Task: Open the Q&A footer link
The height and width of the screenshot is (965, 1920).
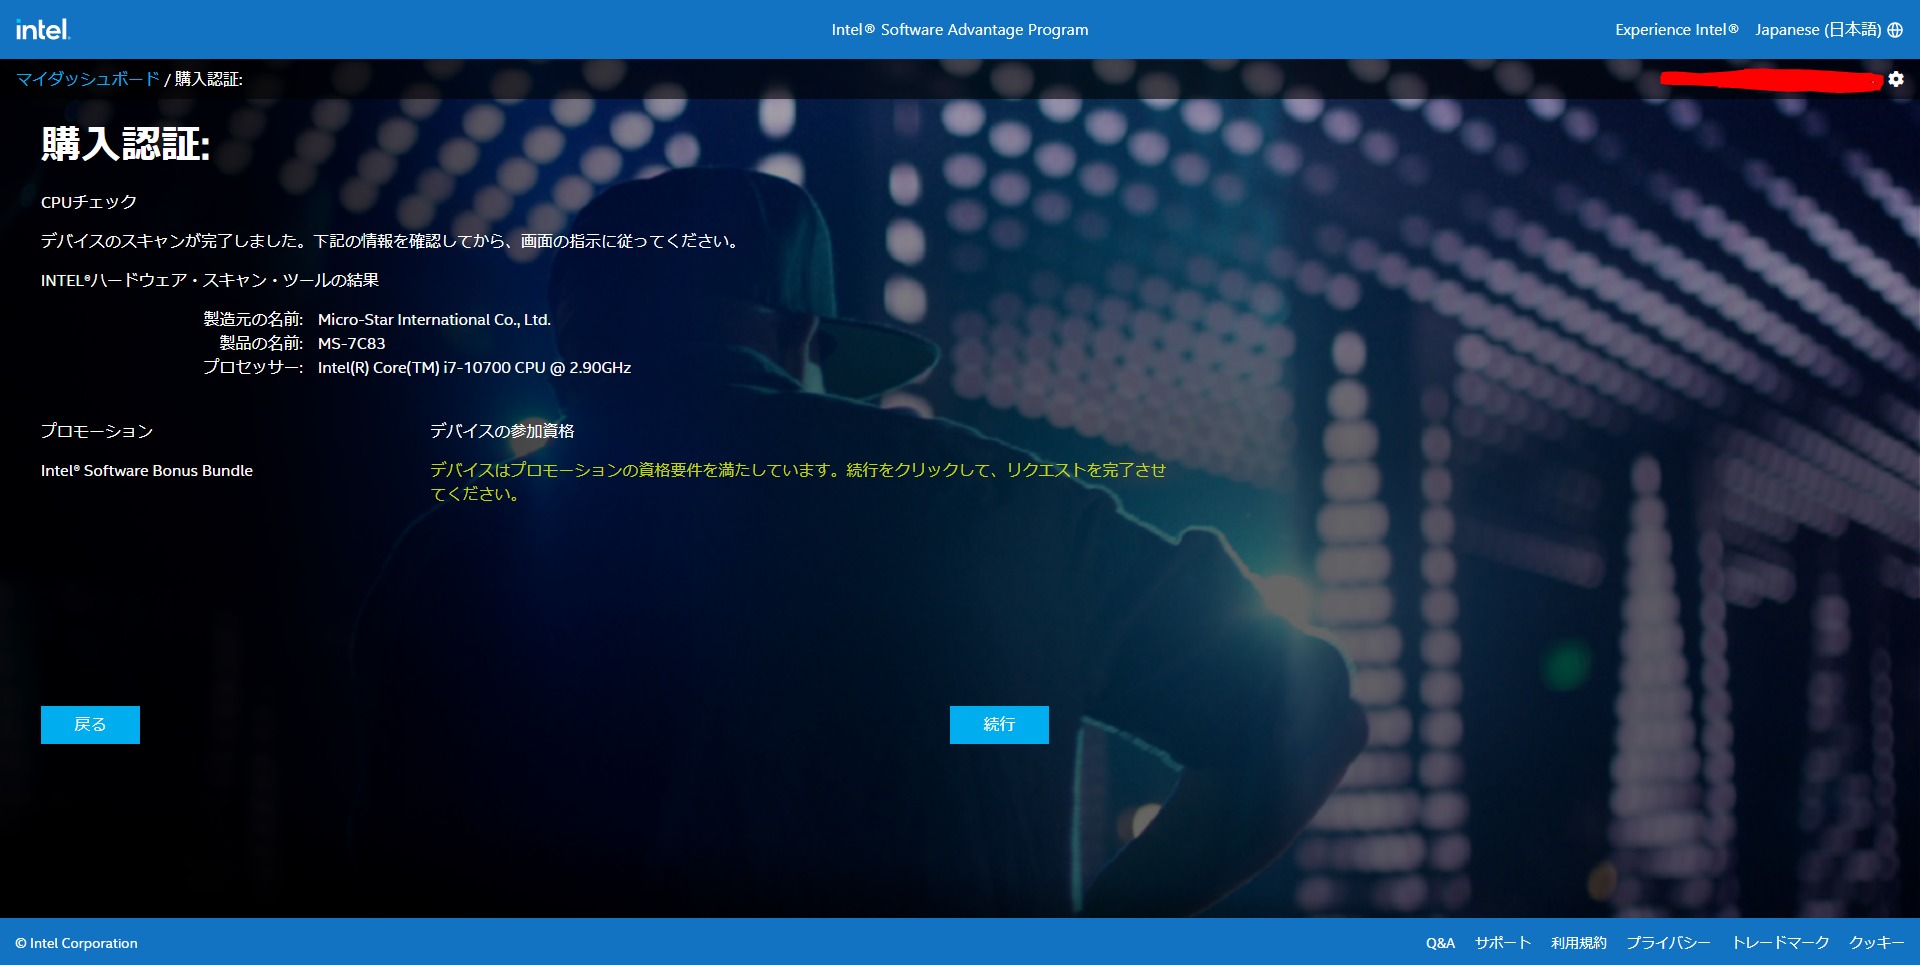Action: coord(1440,943)
